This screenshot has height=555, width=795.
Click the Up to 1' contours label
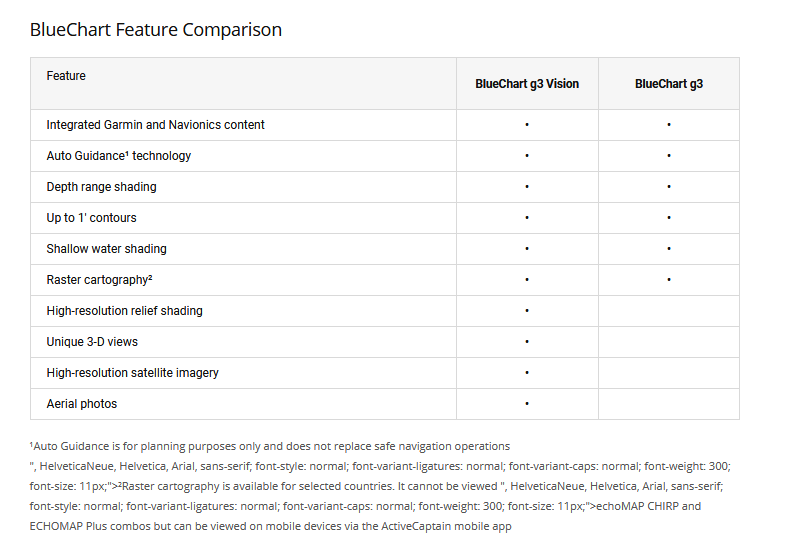[91, 218]
